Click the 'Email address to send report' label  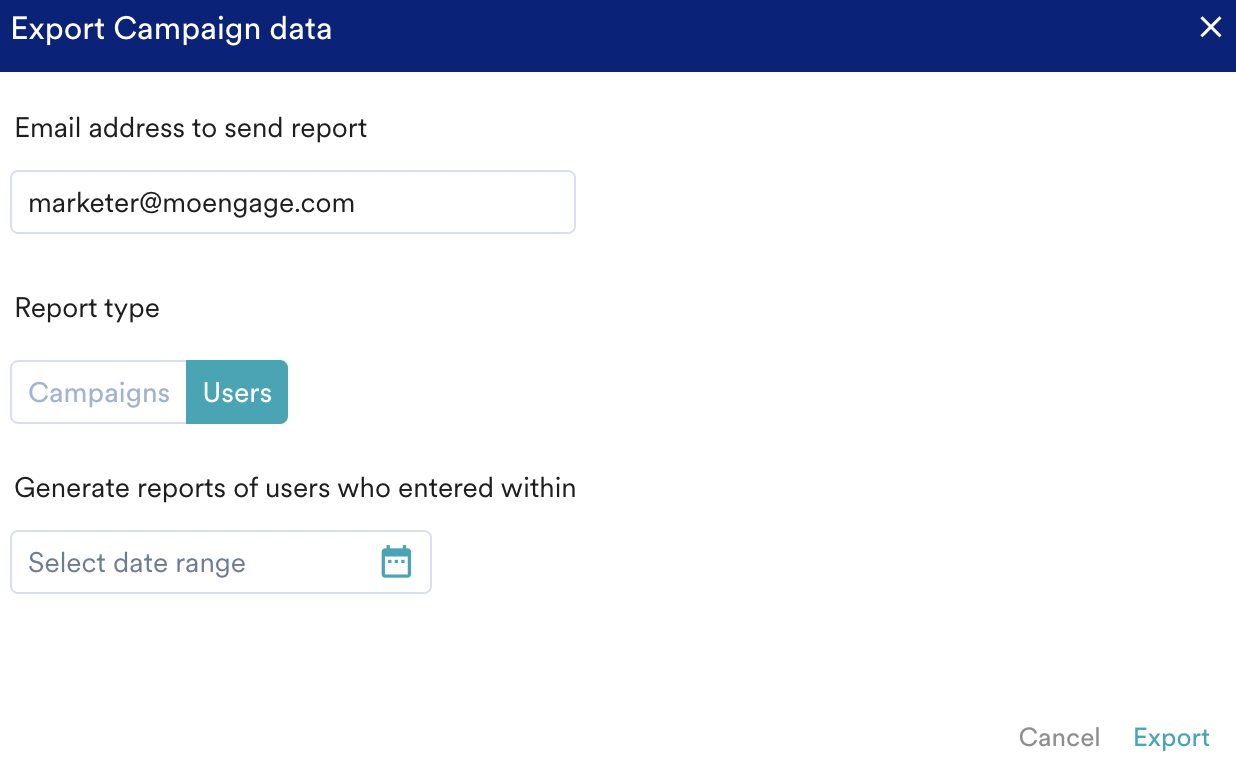[x=191, y=128]
